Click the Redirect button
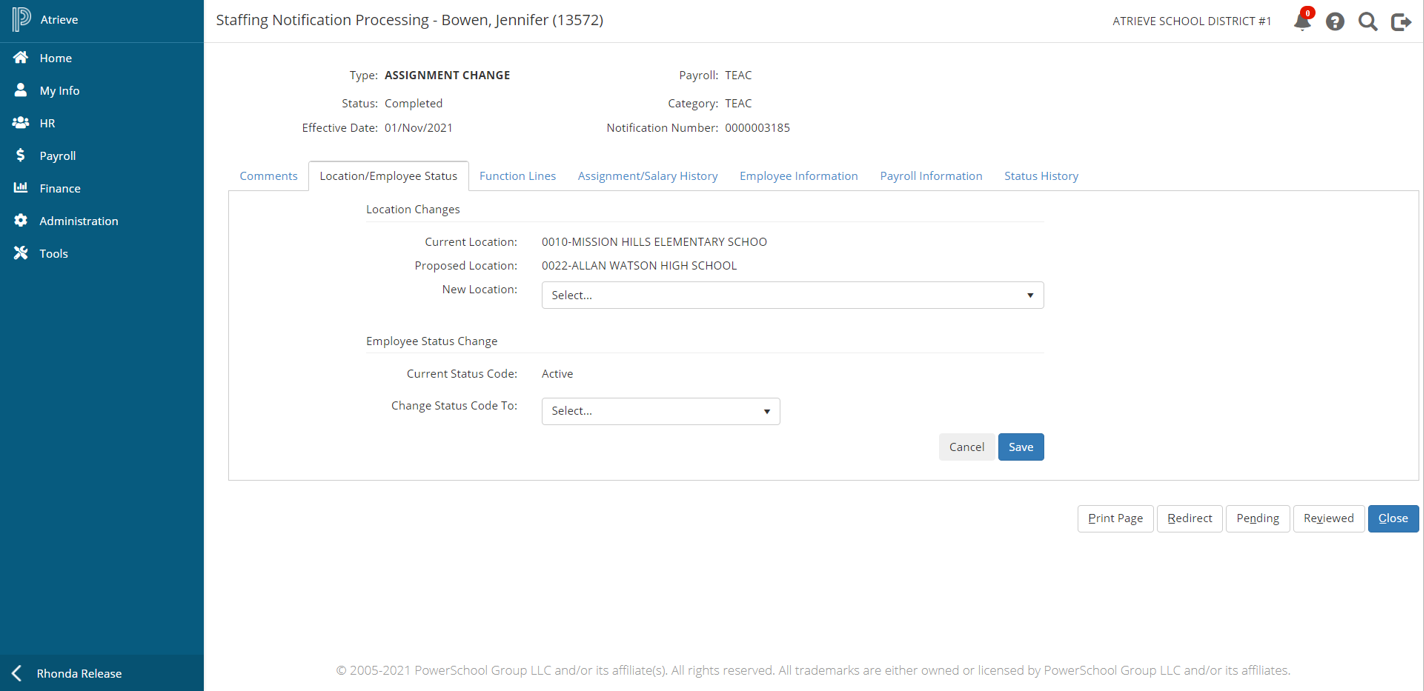This screenshot has width=1424, height=691. pyautogui.click(x=1189, y=518)
